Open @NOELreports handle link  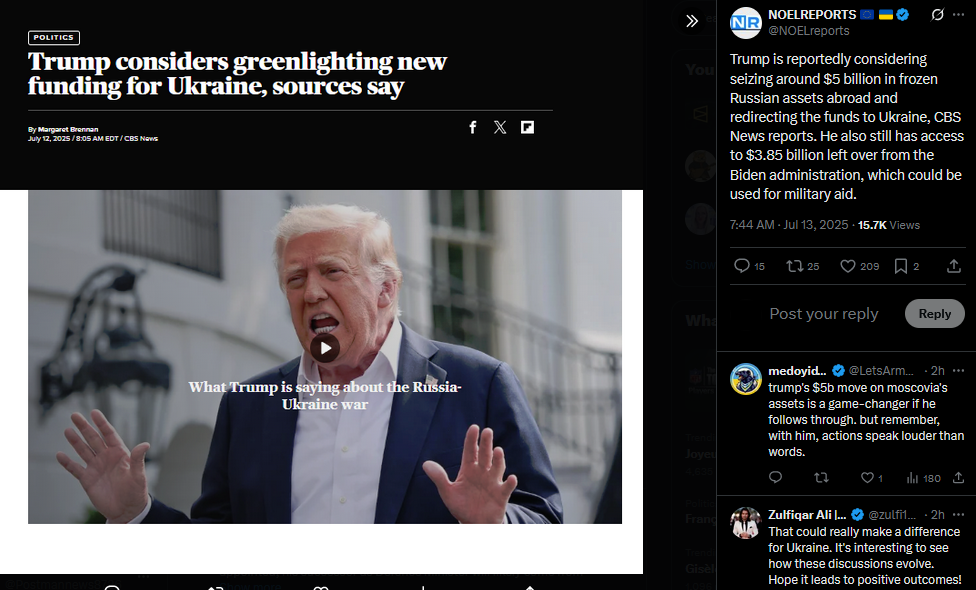click(x=808, y=30)
